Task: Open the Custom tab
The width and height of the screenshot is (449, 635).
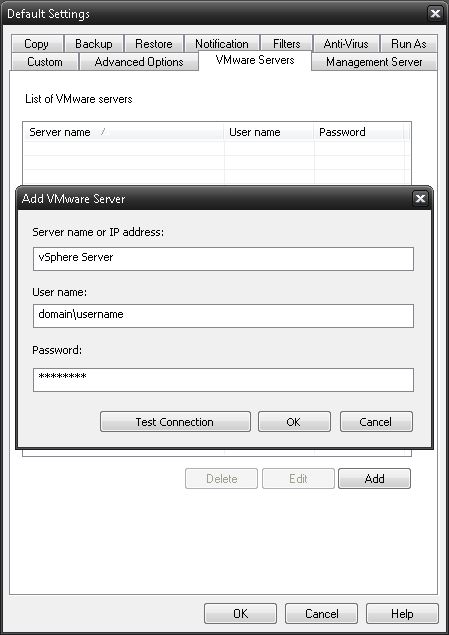Action: pos(45,62)
